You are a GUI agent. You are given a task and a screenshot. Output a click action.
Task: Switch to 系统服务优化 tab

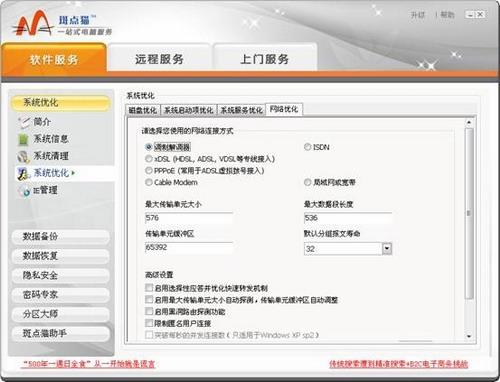click(x=241, y=110)
